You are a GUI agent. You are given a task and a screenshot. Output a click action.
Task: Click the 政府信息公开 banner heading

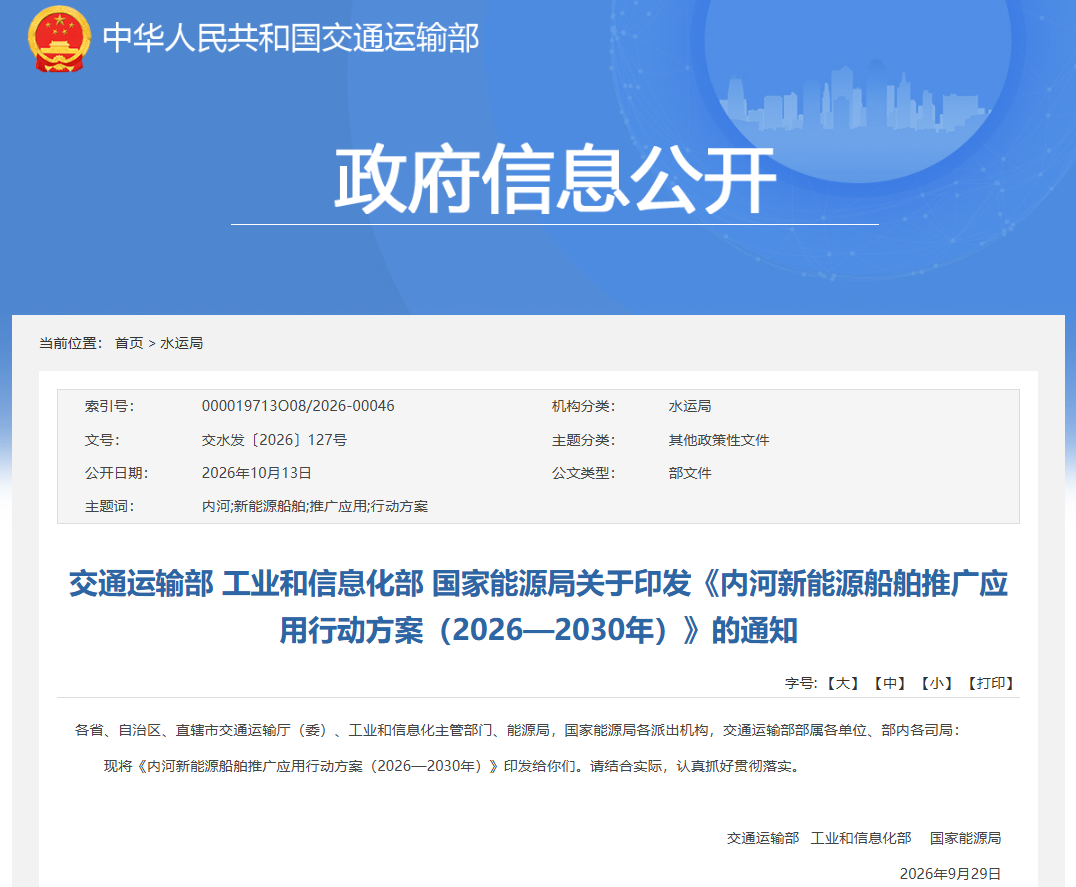point(554,179)
